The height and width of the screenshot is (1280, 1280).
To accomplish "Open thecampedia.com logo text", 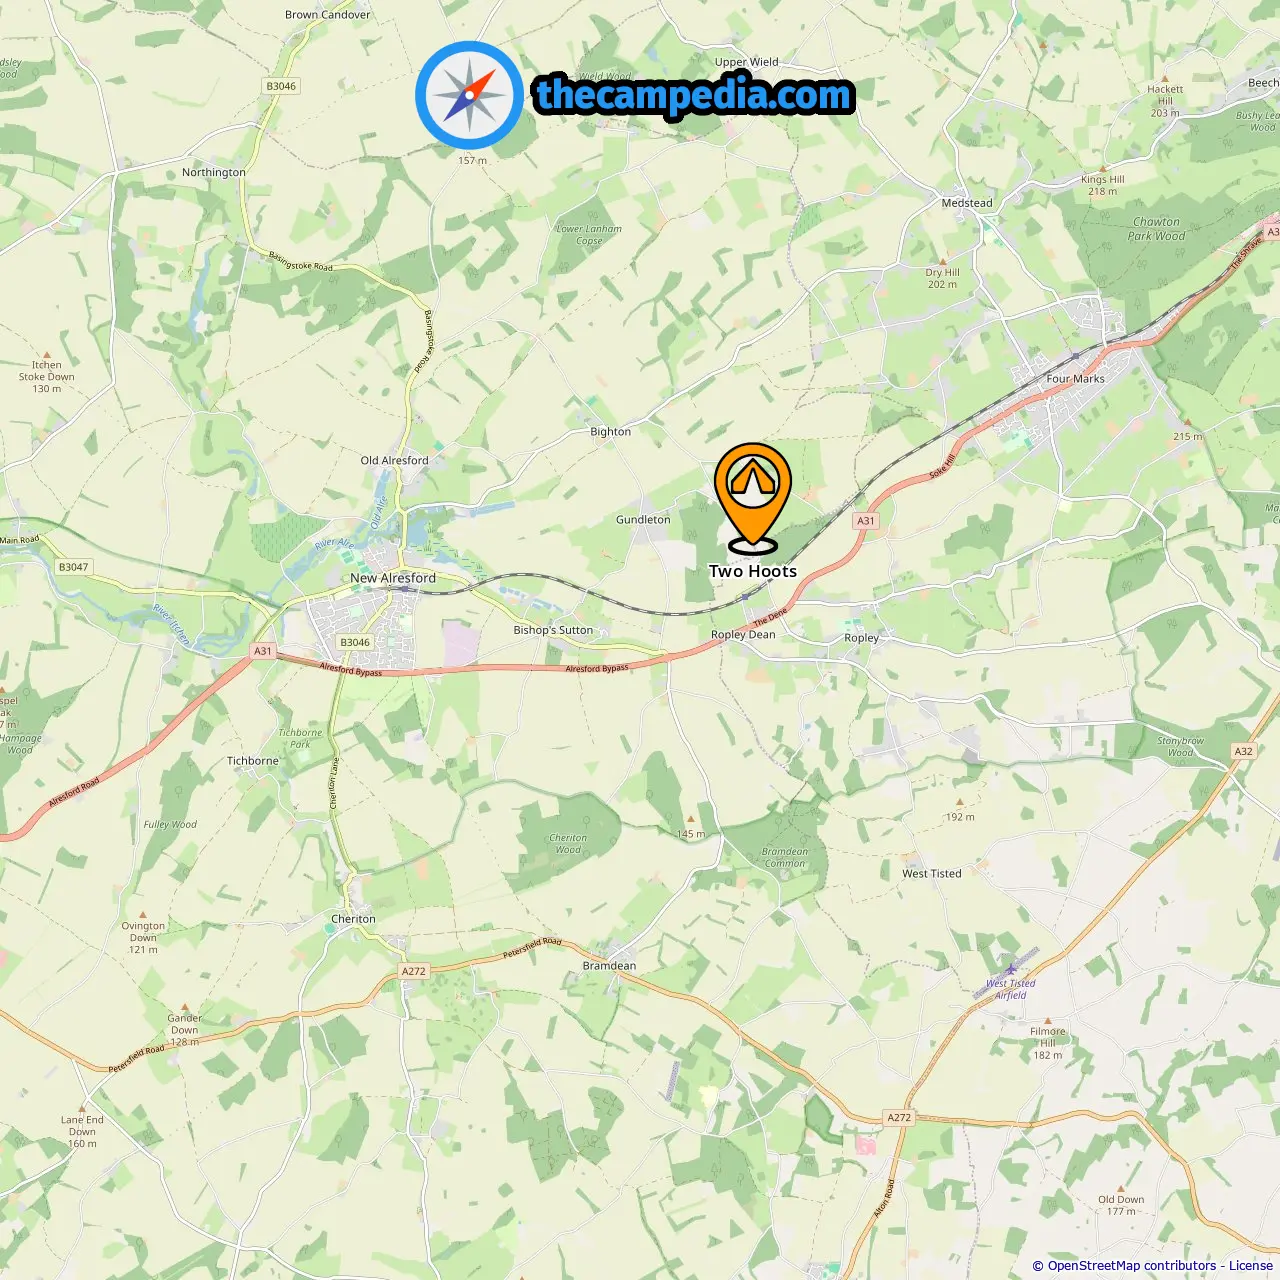I will click(694, 96).
